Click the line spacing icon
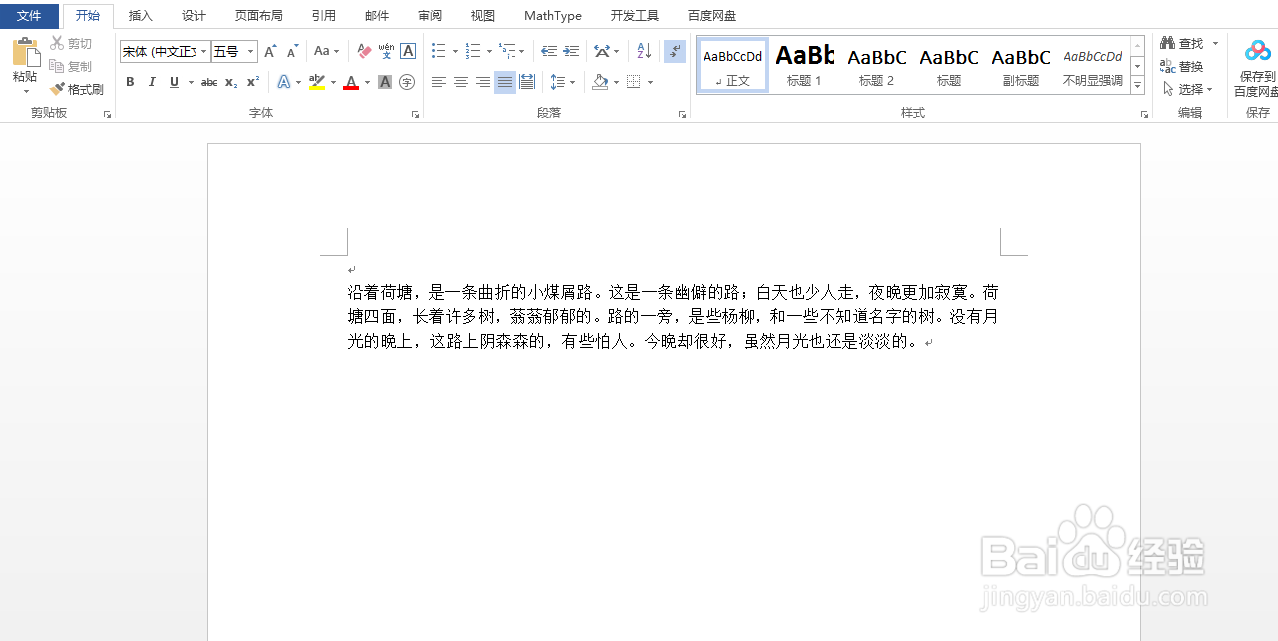 click(558, 82)
